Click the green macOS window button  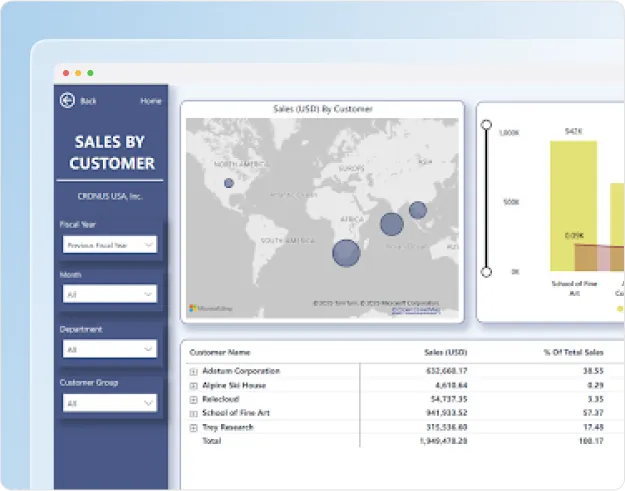(x=90, y=73)
